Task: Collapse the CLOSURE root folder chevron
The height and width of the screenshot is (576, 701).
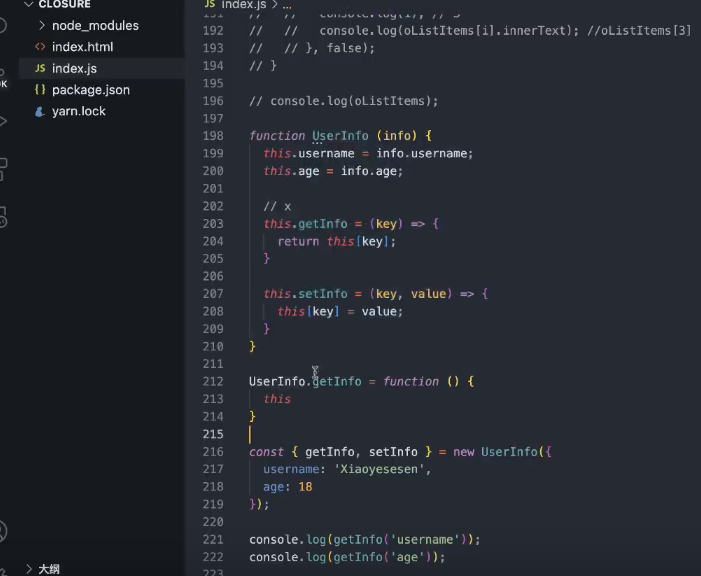Action: (29, 4)
